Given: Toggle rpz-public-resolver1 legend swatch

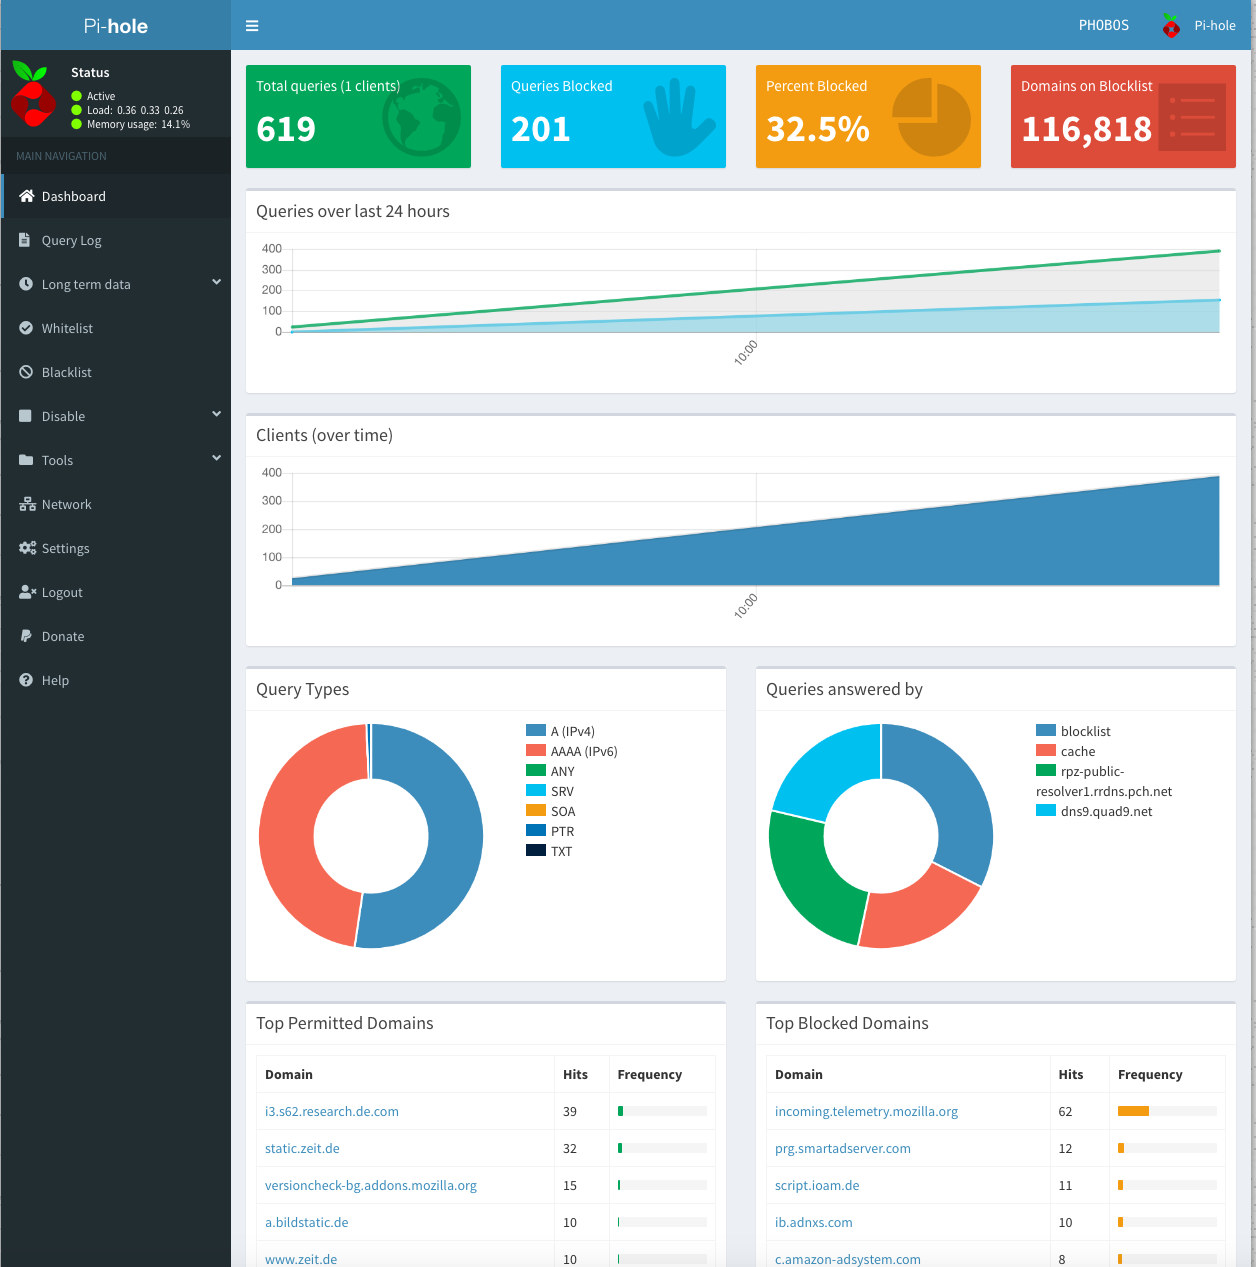Looking at the screenshot, I should [x=1046, y=771].
